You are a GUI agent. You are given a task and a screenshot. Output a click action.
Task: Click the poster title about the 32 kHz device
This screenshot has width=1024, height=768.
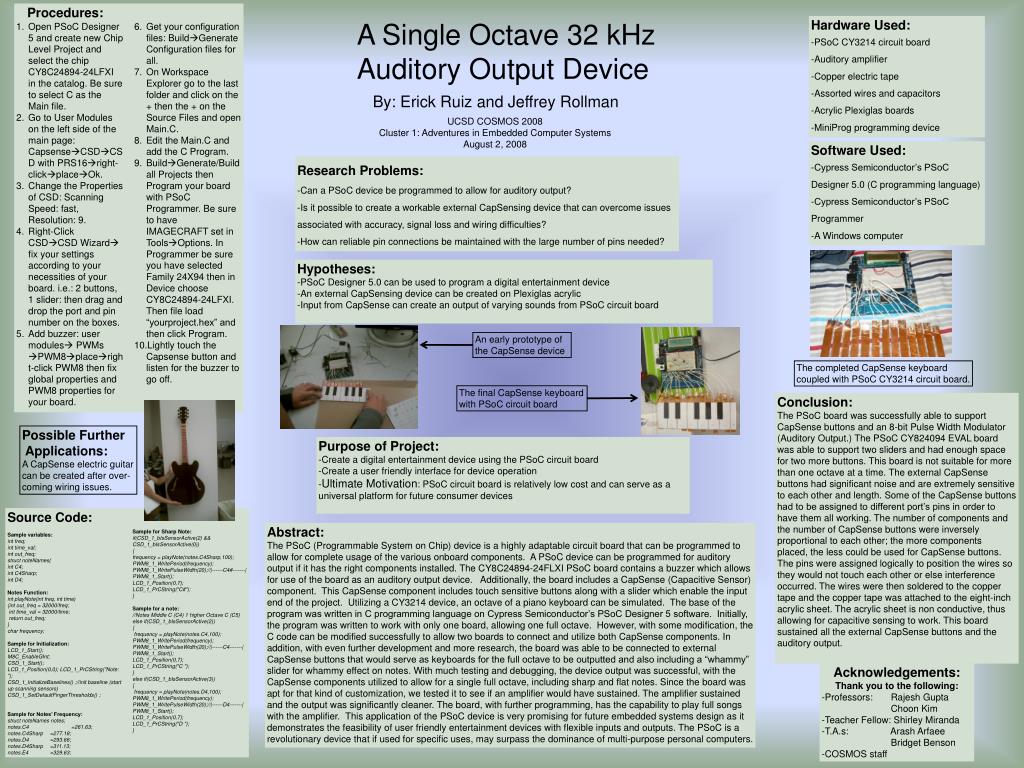505,52
